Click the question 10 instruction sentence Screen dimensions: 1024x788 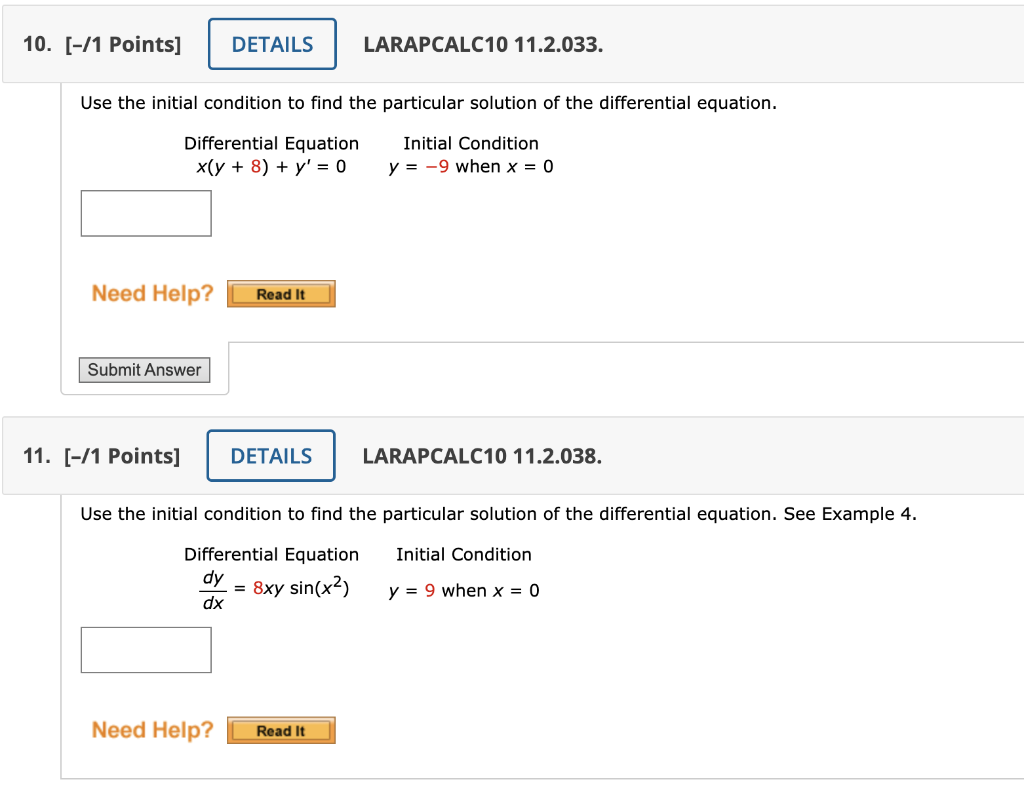click(x=428, y=103)
